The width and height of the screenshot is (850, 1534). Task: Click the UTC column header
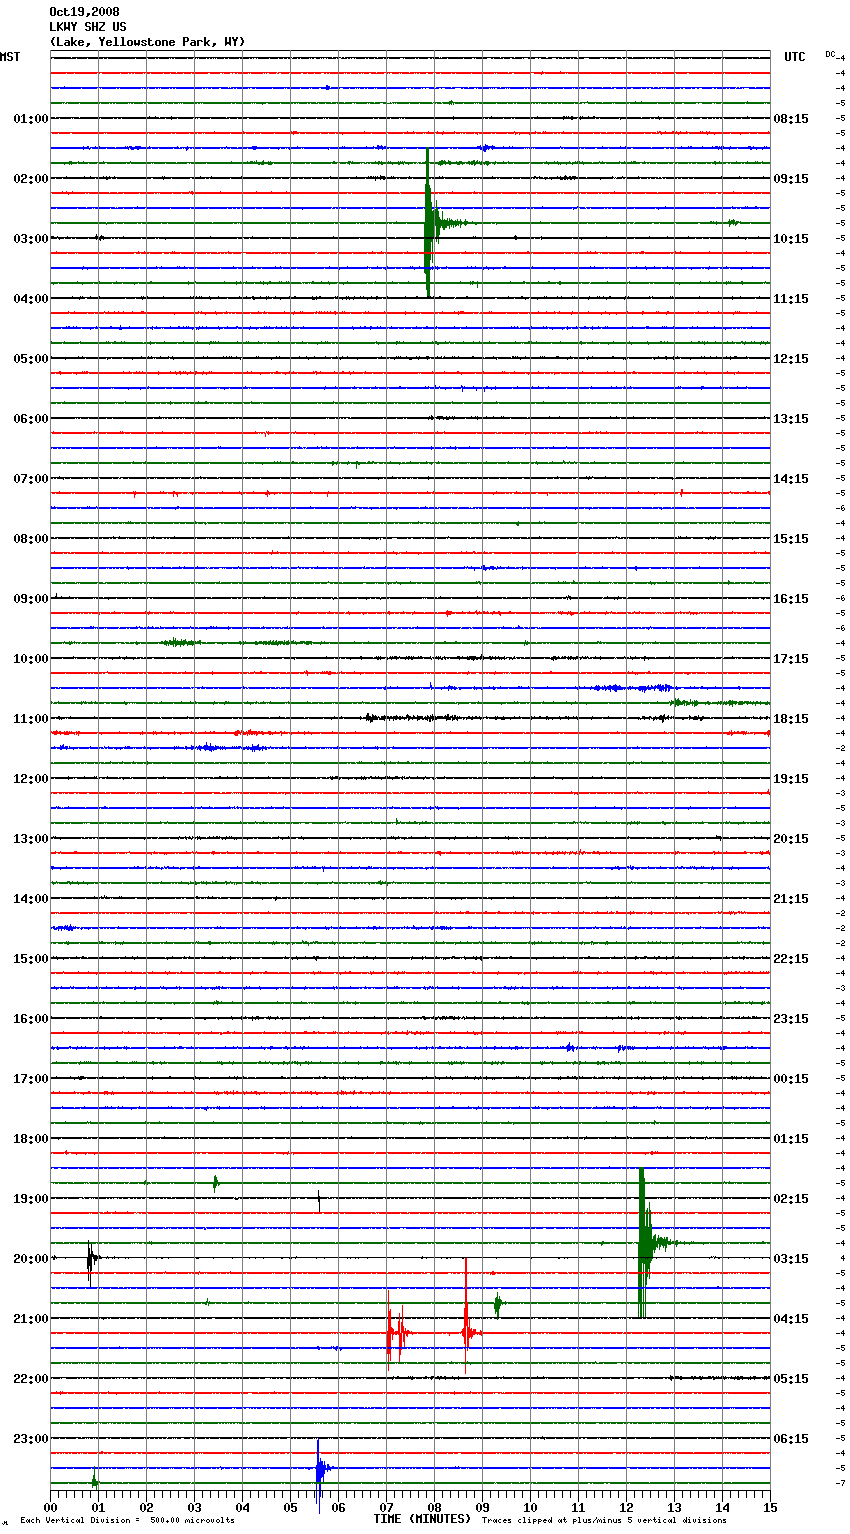coord(795,57)
